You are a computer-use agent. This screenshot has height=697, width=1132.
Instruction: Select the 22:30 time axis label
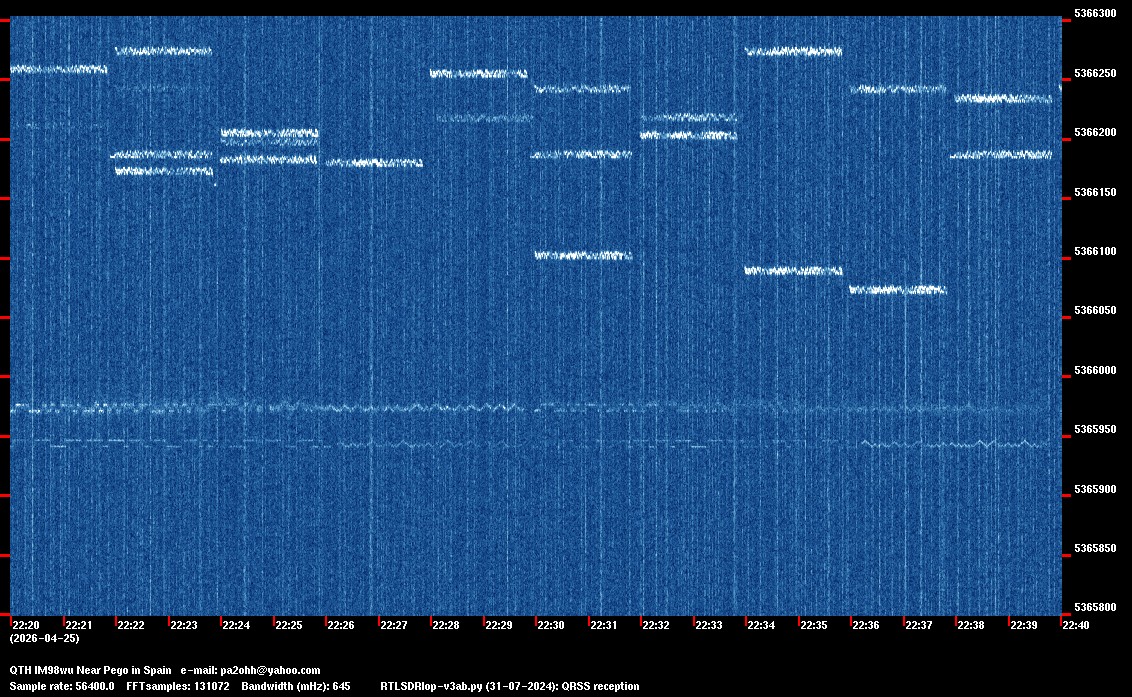click(x=551, y=626)
